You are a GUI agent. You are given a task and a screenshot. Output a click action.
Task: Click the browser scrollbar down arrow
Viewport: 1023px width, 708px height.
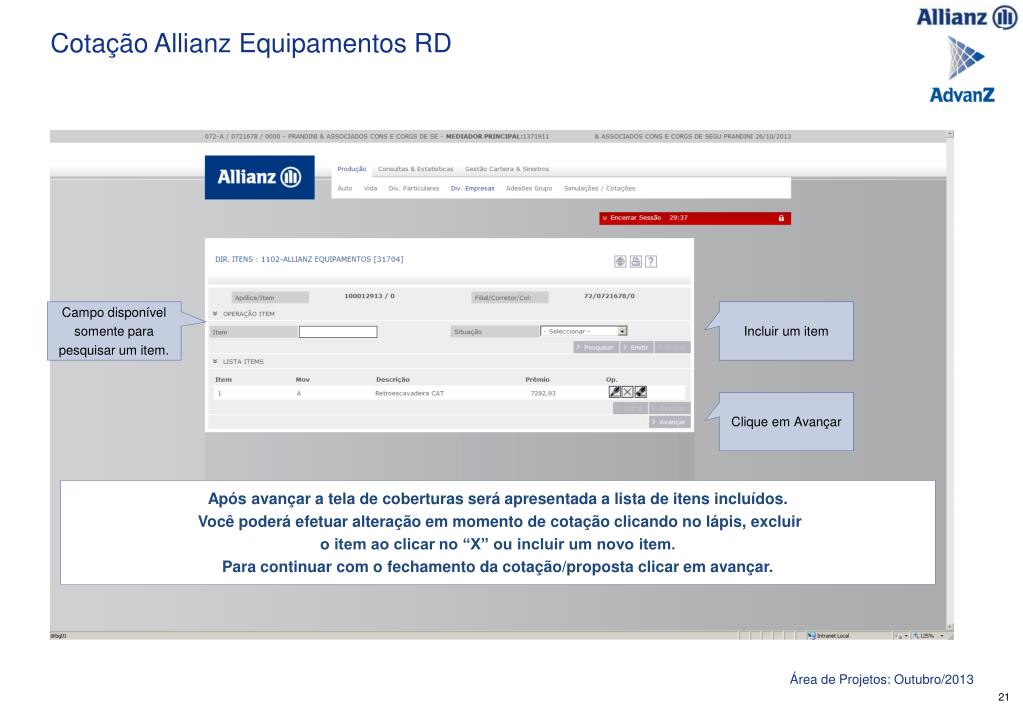[950, 627]
